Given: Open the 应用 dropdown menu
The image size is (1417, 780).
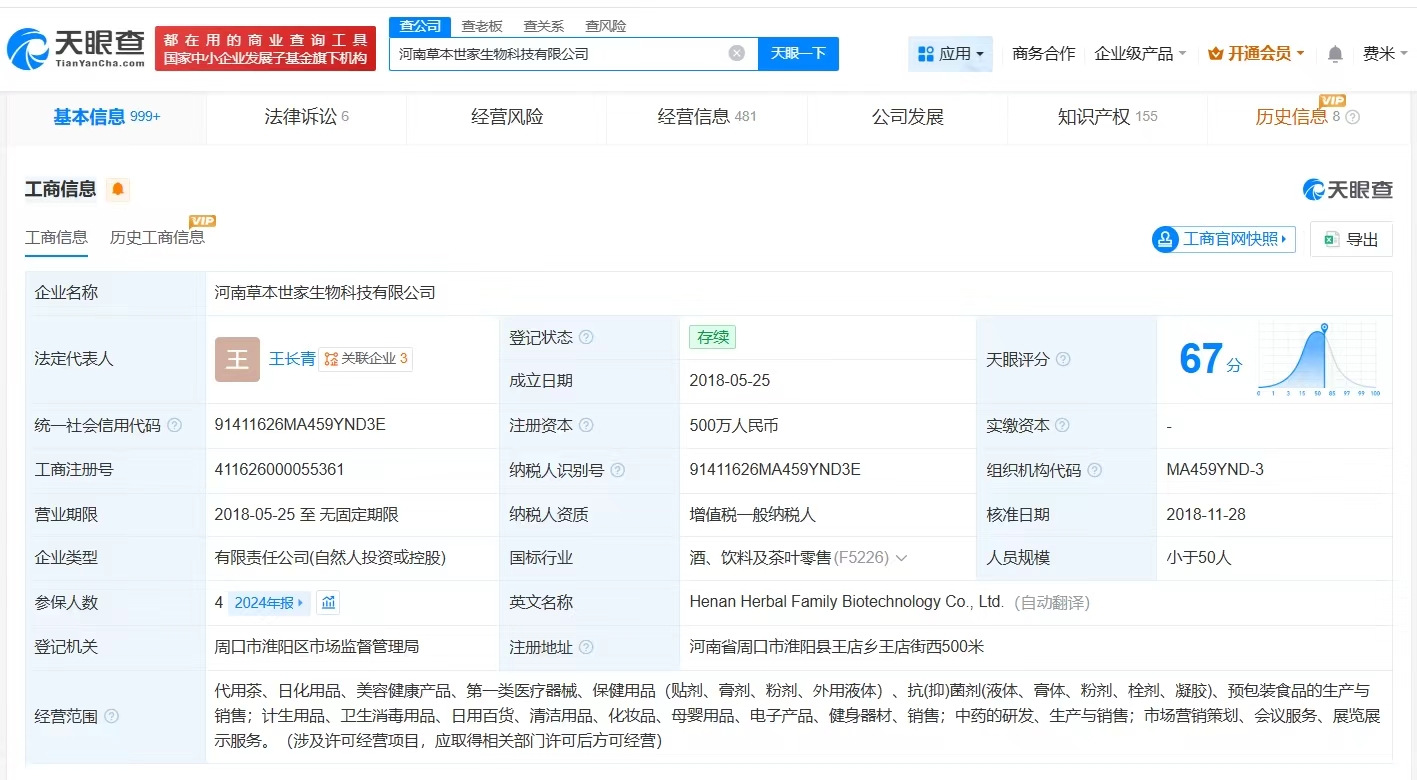Looking at the screenshot, I should tap(950, 54).
